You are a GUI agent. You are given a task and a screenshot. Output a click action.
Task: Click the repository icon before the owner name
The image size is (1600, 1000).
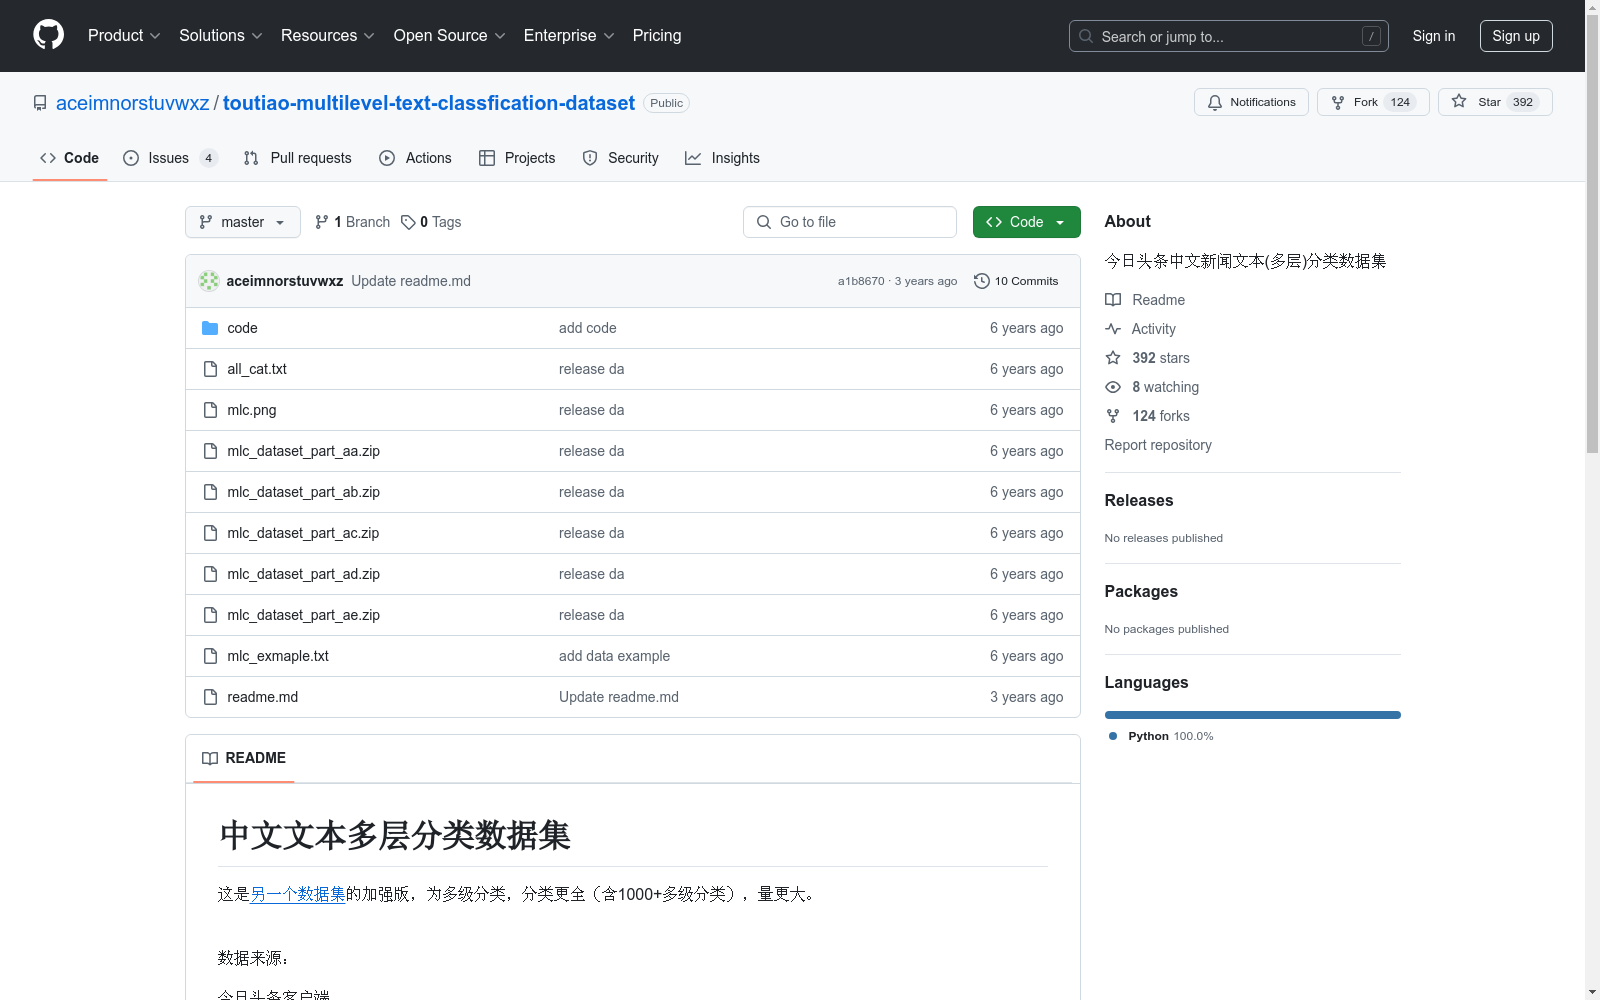tap(40, 103)
